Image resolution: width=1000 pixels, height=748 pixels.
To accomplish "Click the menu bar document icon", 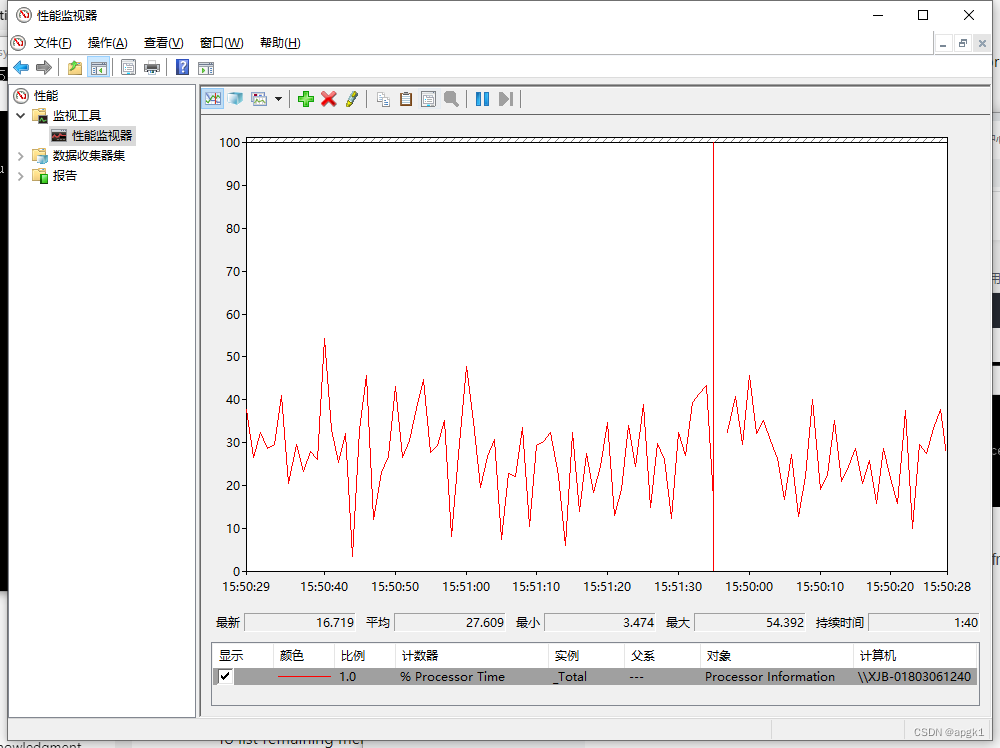I will tap(18, 43).
